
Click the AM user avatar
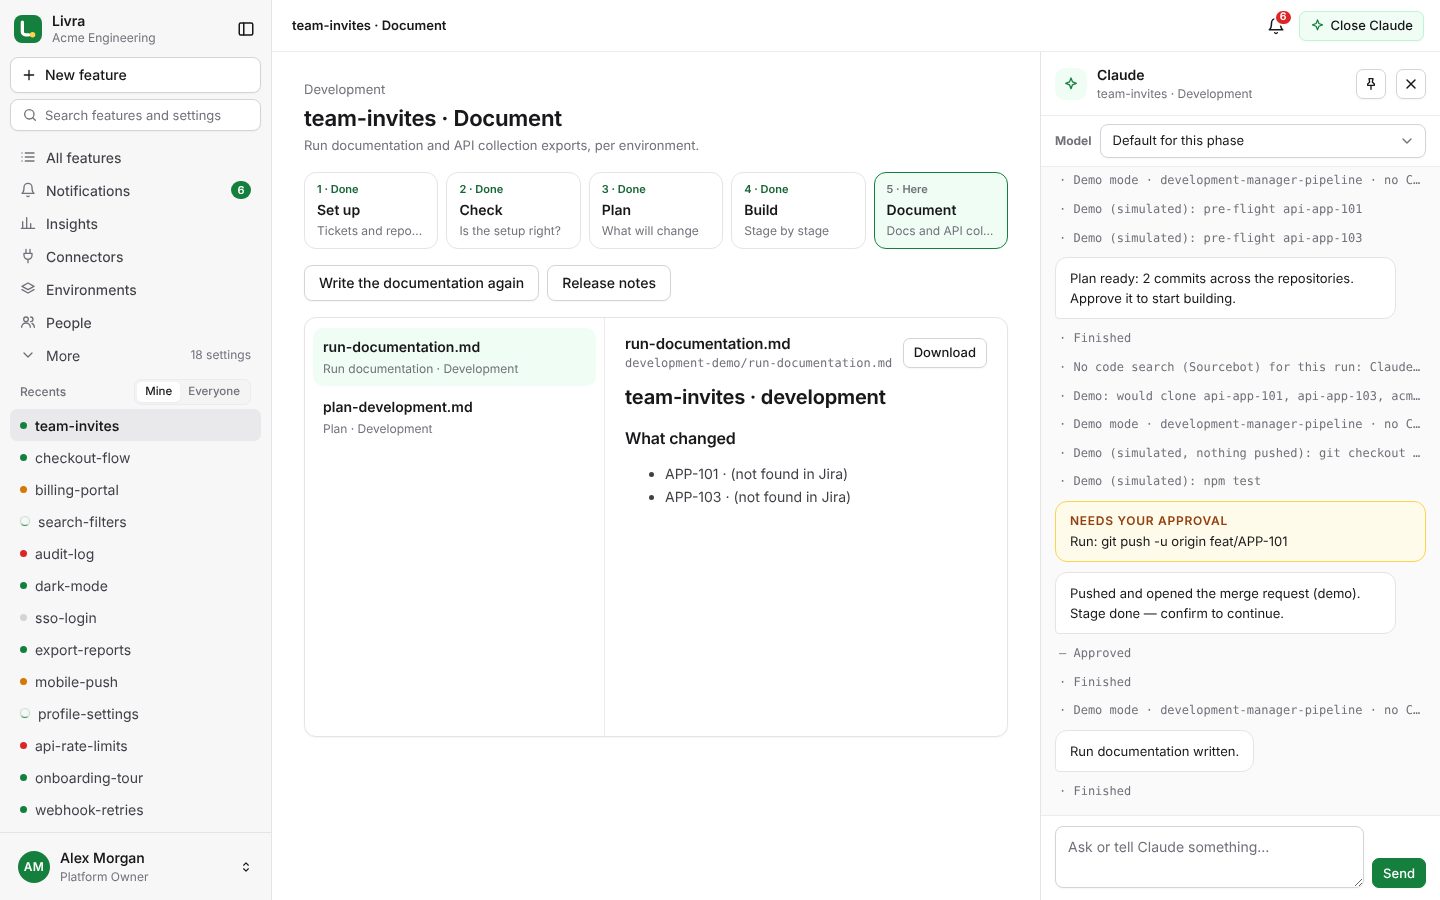click(x=34, y=867)
